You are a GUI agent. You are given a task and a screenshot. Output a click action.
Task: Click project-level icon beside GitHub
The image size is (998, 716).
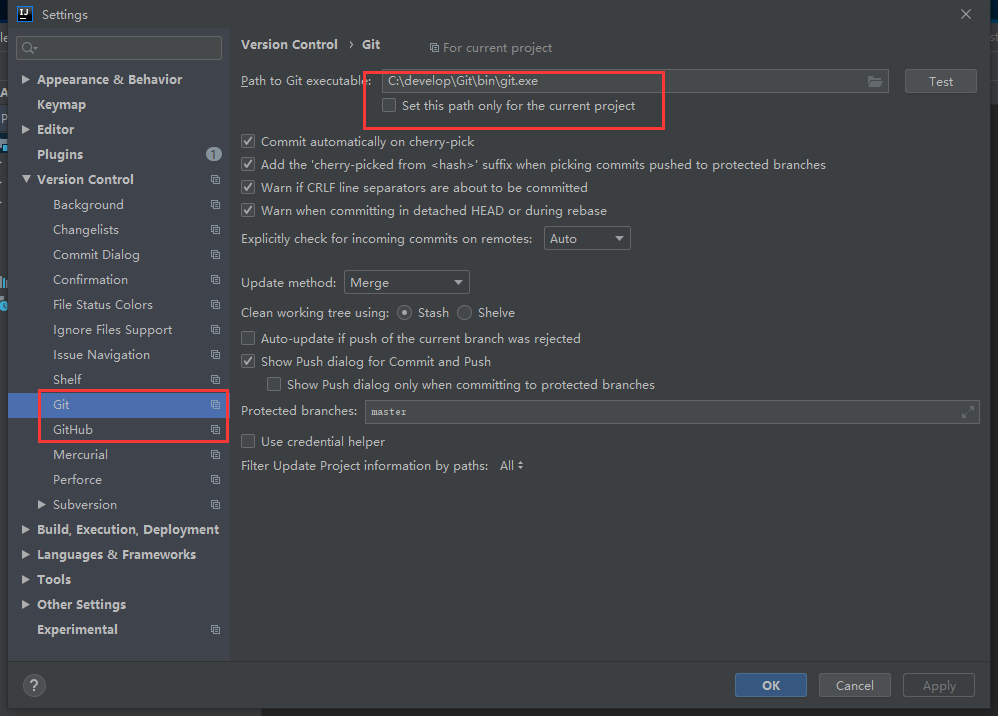click(x=216, y=430)
